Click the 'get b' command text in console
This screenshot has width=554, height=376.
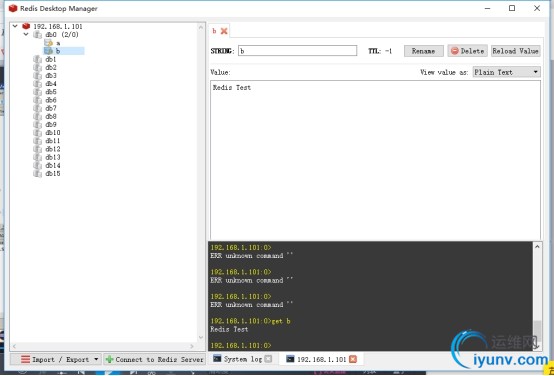point(281,321)
